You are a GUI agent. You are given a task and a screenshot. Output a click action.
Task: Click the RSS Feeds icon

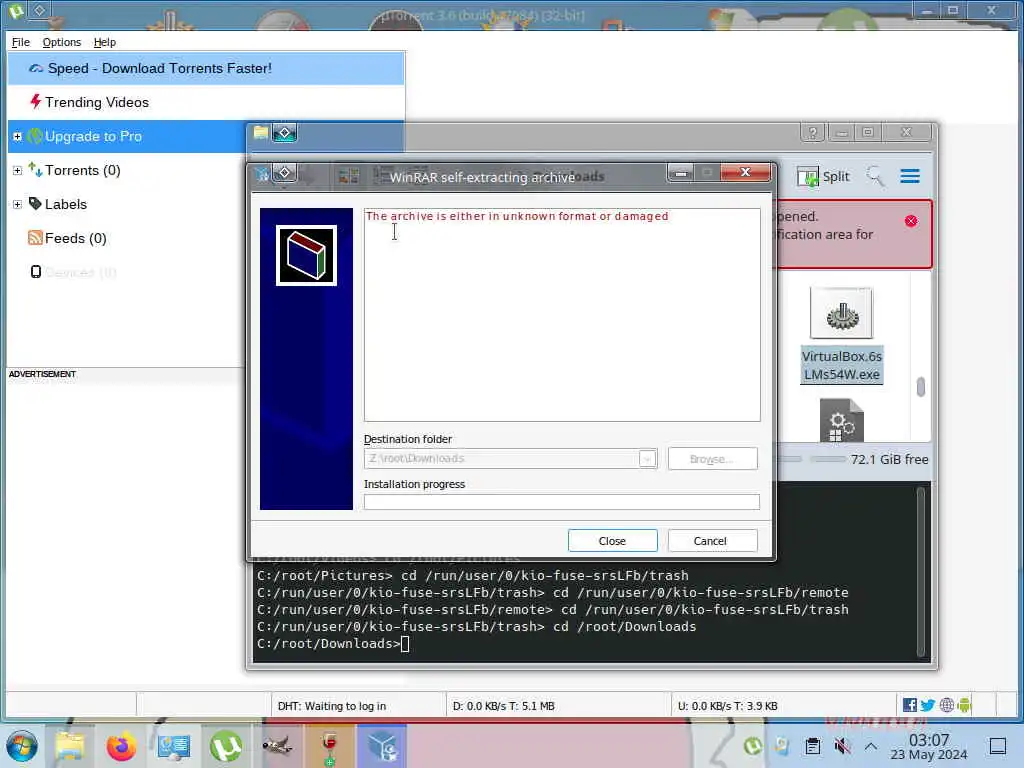pos(35,238)
